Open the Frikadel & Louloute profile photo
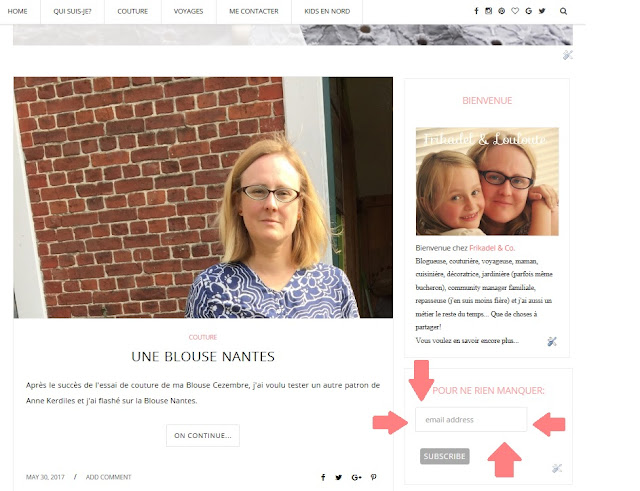 [487, 181]
